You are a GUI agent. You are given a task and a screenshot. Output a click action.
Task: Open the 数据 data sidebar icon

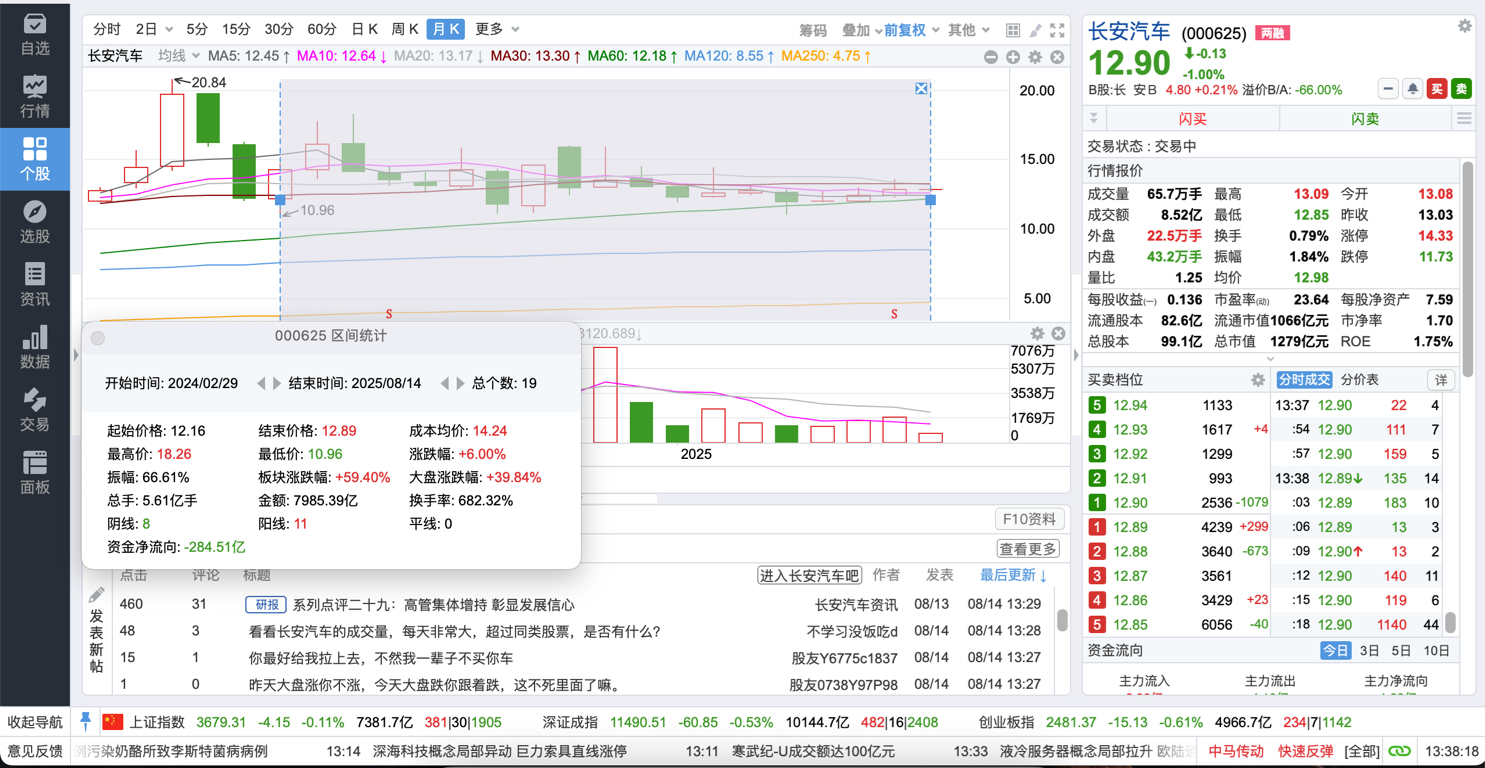pos(34,347)
